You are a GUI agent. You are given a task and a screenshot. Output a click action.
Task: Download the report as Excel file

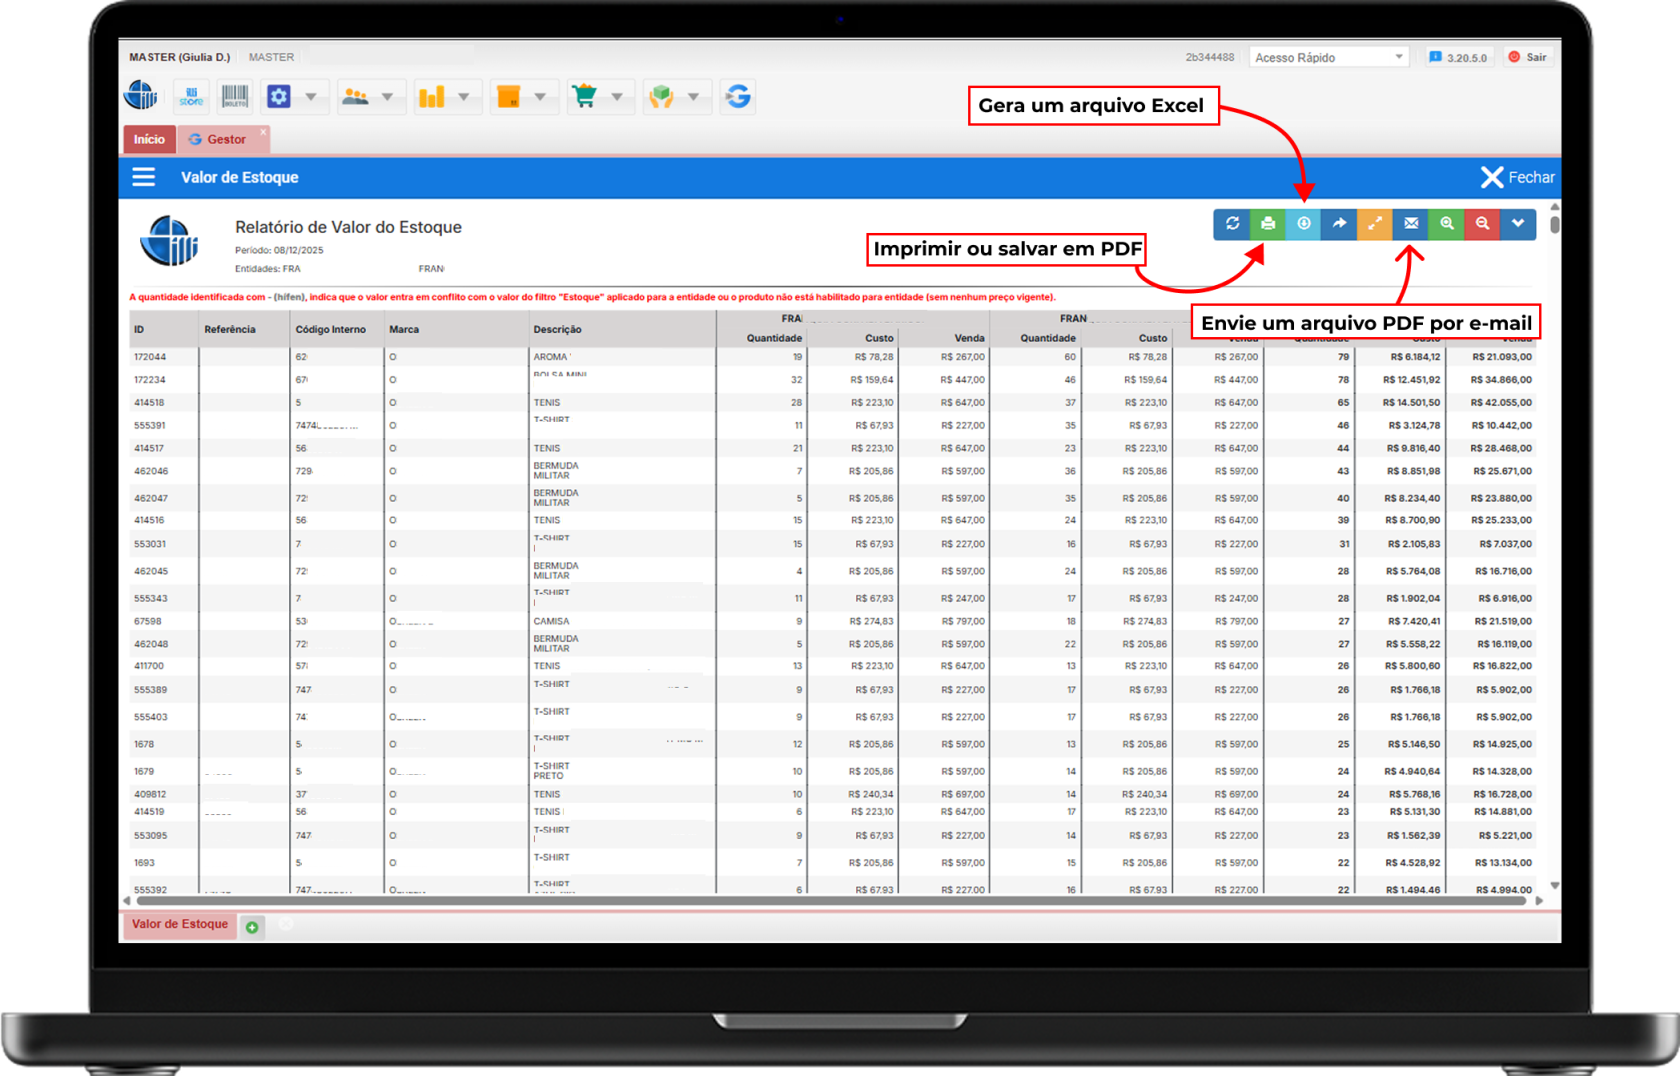[x=1304, y=224]
